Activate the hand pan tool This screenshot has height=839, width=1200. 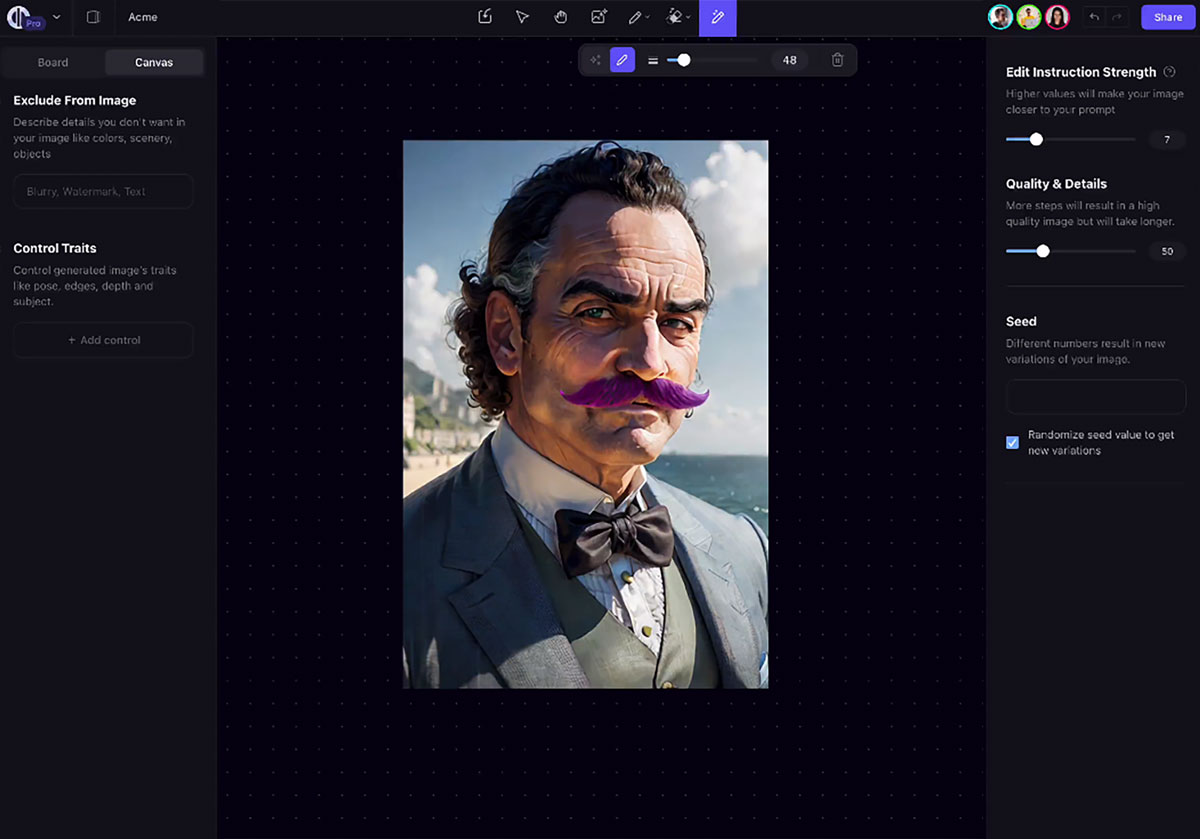tap(561, 17)
